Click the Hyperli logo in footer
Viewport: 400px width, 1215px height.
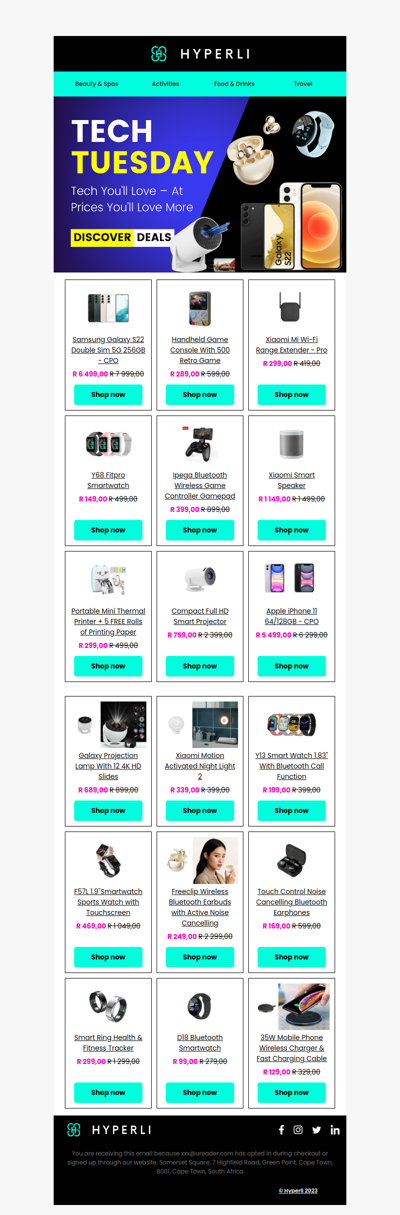click(109, 1130)
